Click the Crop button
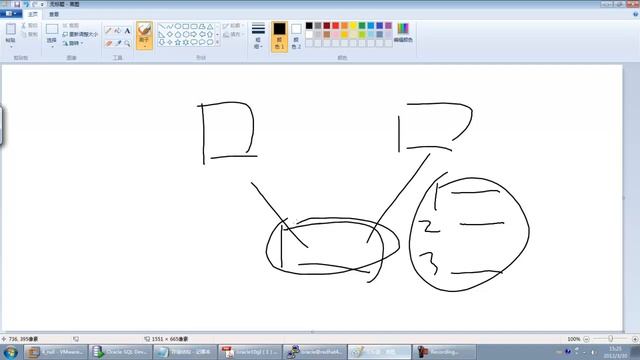Viewport: 640px width, 360px height. (x=71, y=26)
